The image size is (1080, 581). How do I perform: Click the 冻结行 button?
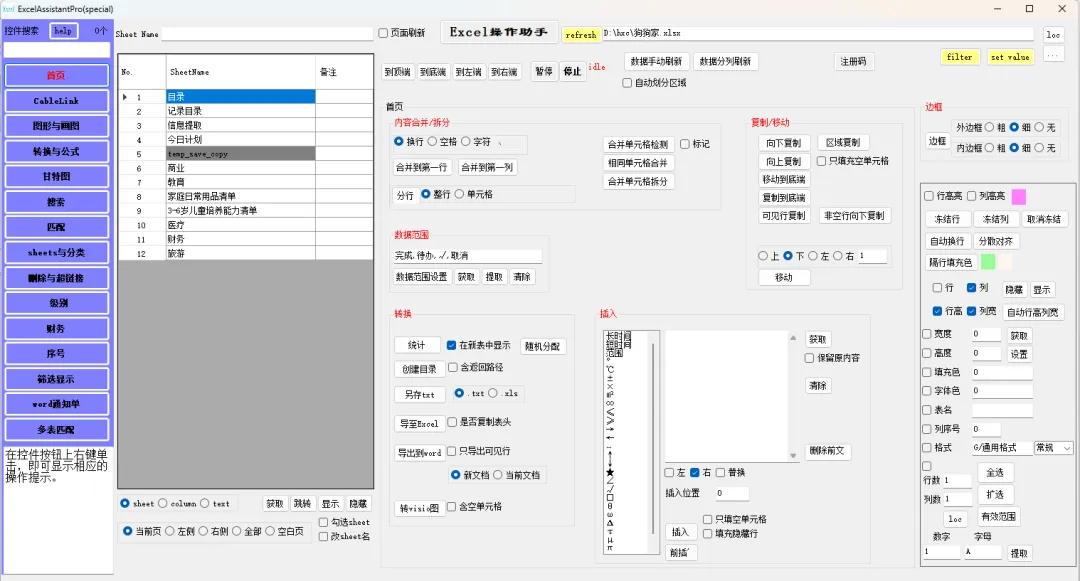947,219
